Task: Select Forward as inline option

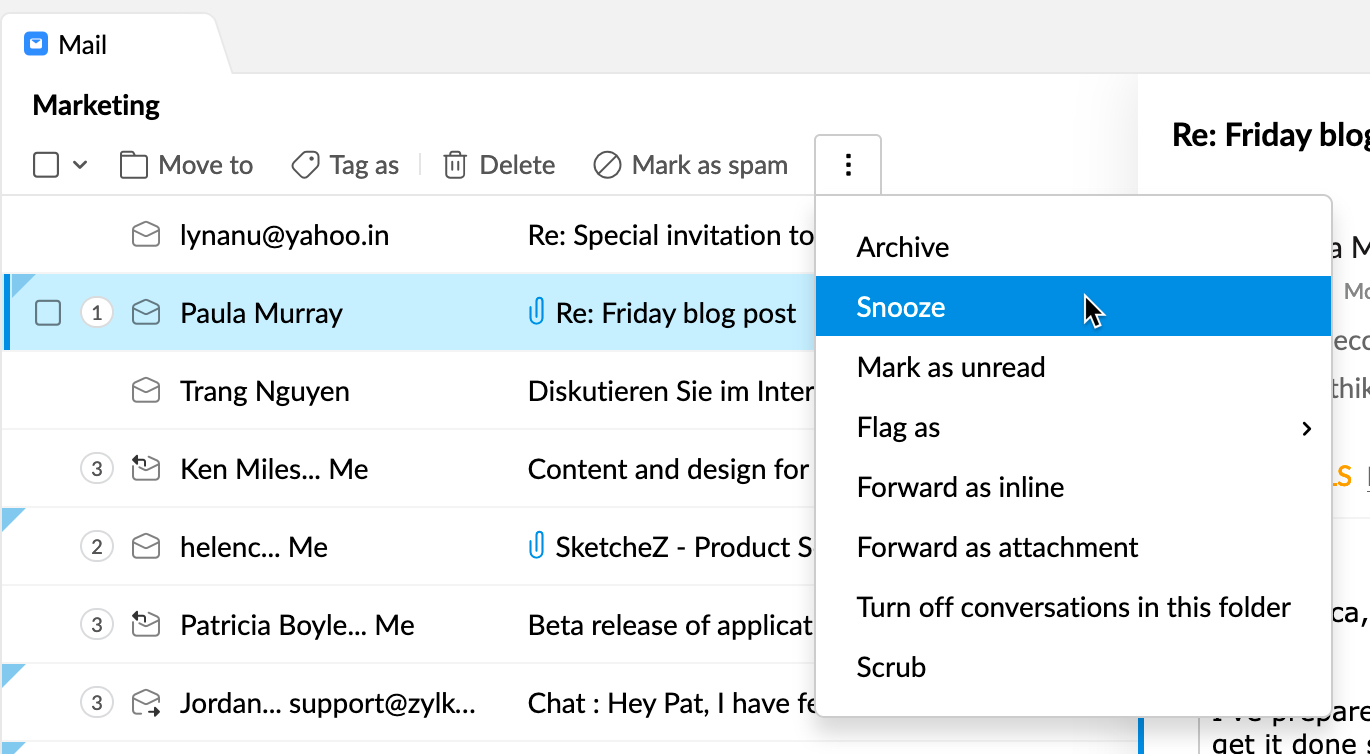Action: [1073, 487]
